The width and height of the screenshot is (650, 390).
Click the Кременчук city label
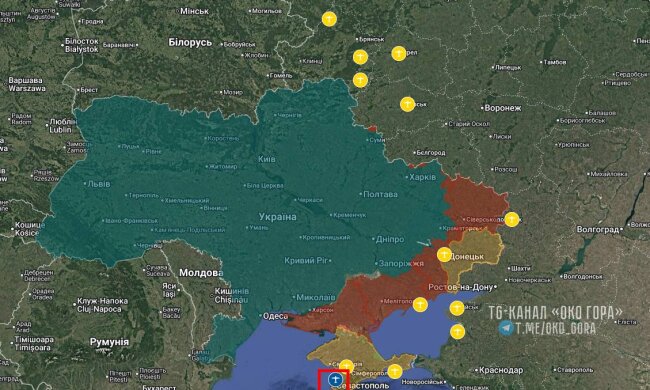[x=349, y=215]
